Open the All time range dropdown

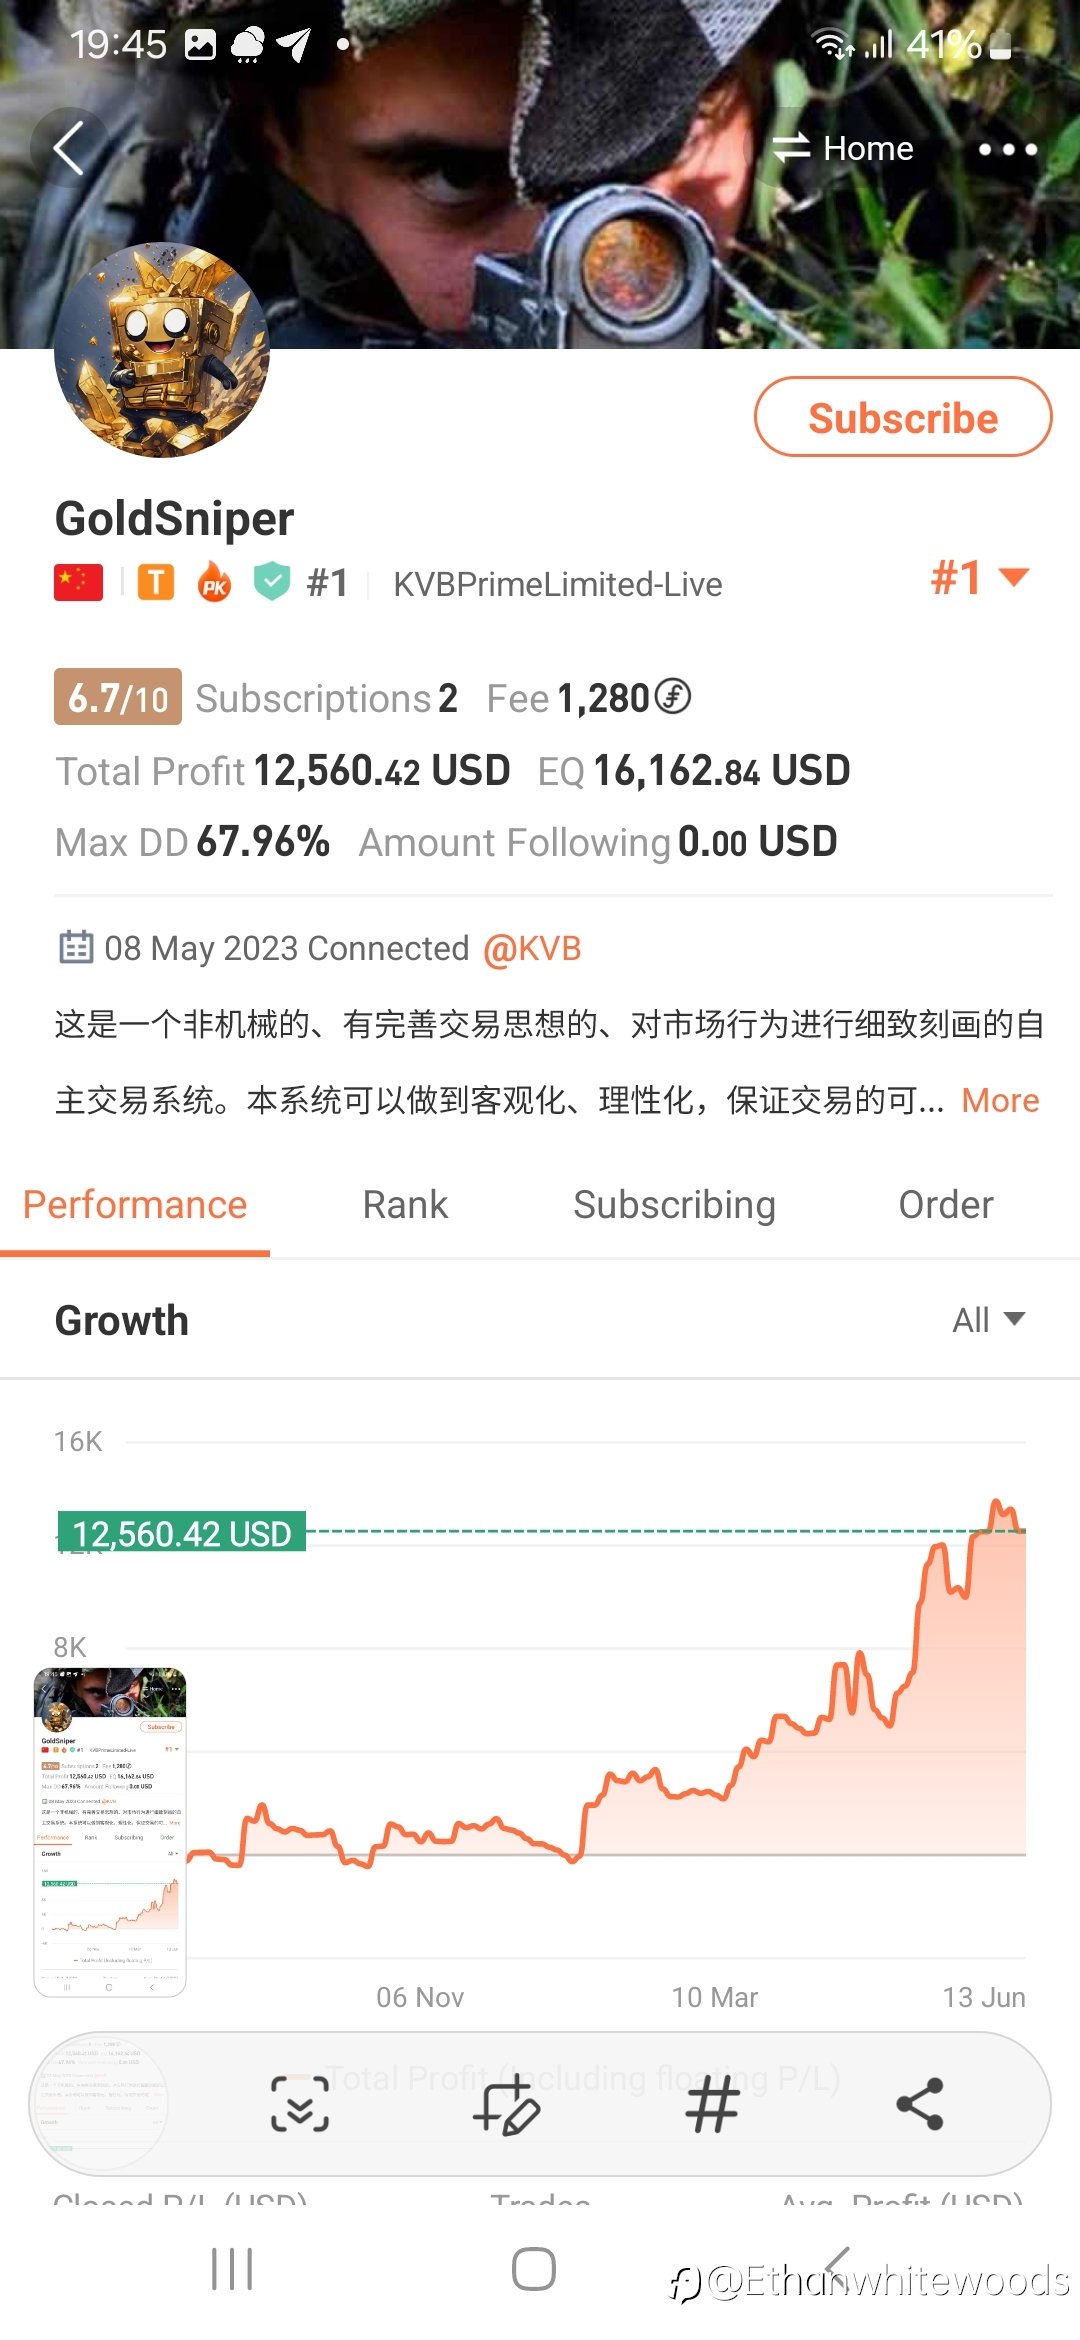coord(988,1320)
